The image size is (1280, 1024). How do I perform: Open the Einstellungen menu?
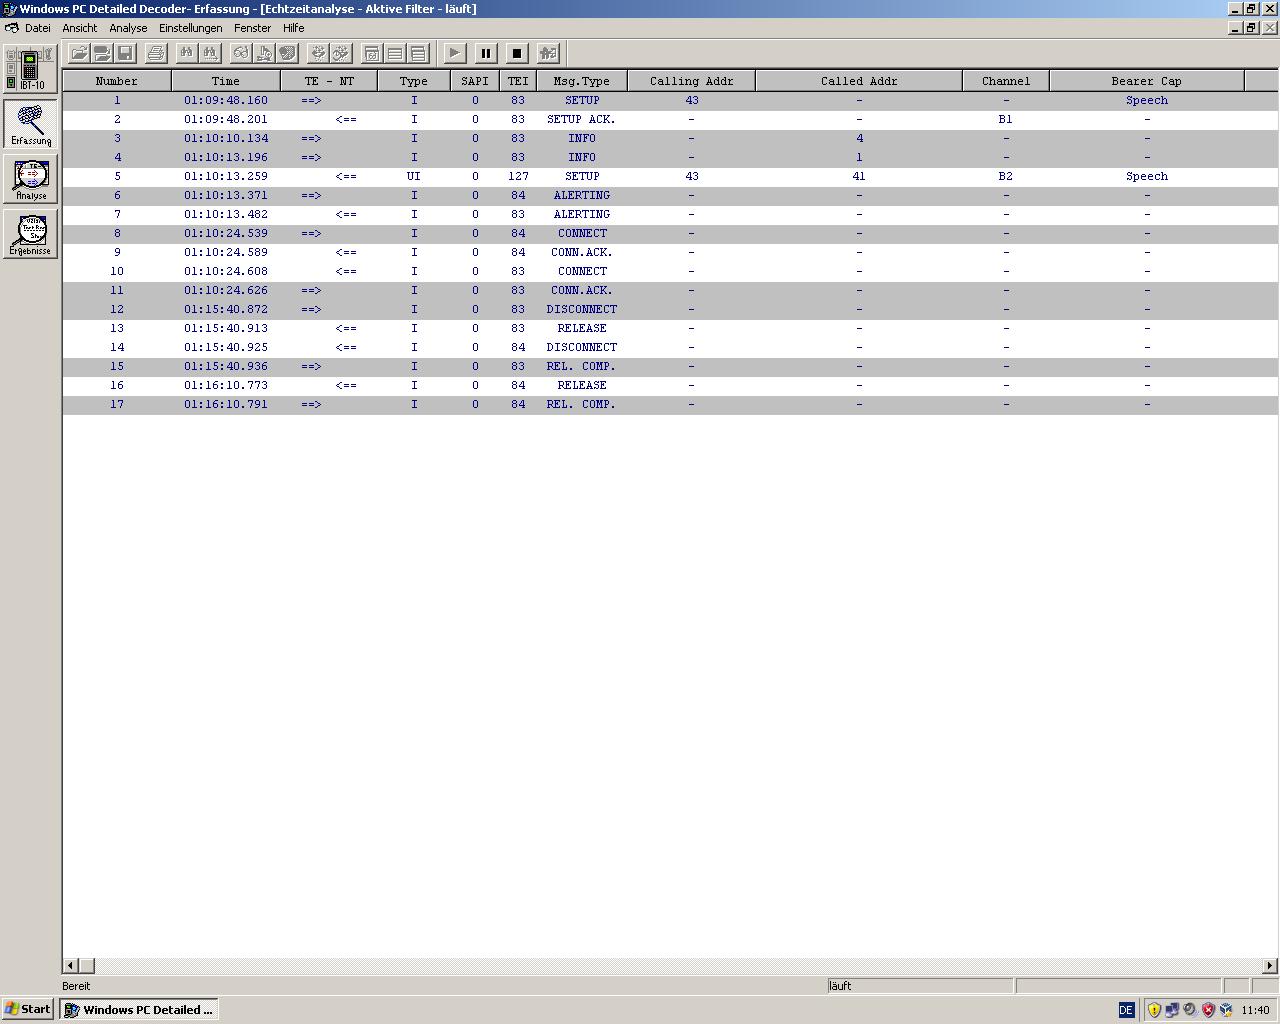tap(190, 28)
